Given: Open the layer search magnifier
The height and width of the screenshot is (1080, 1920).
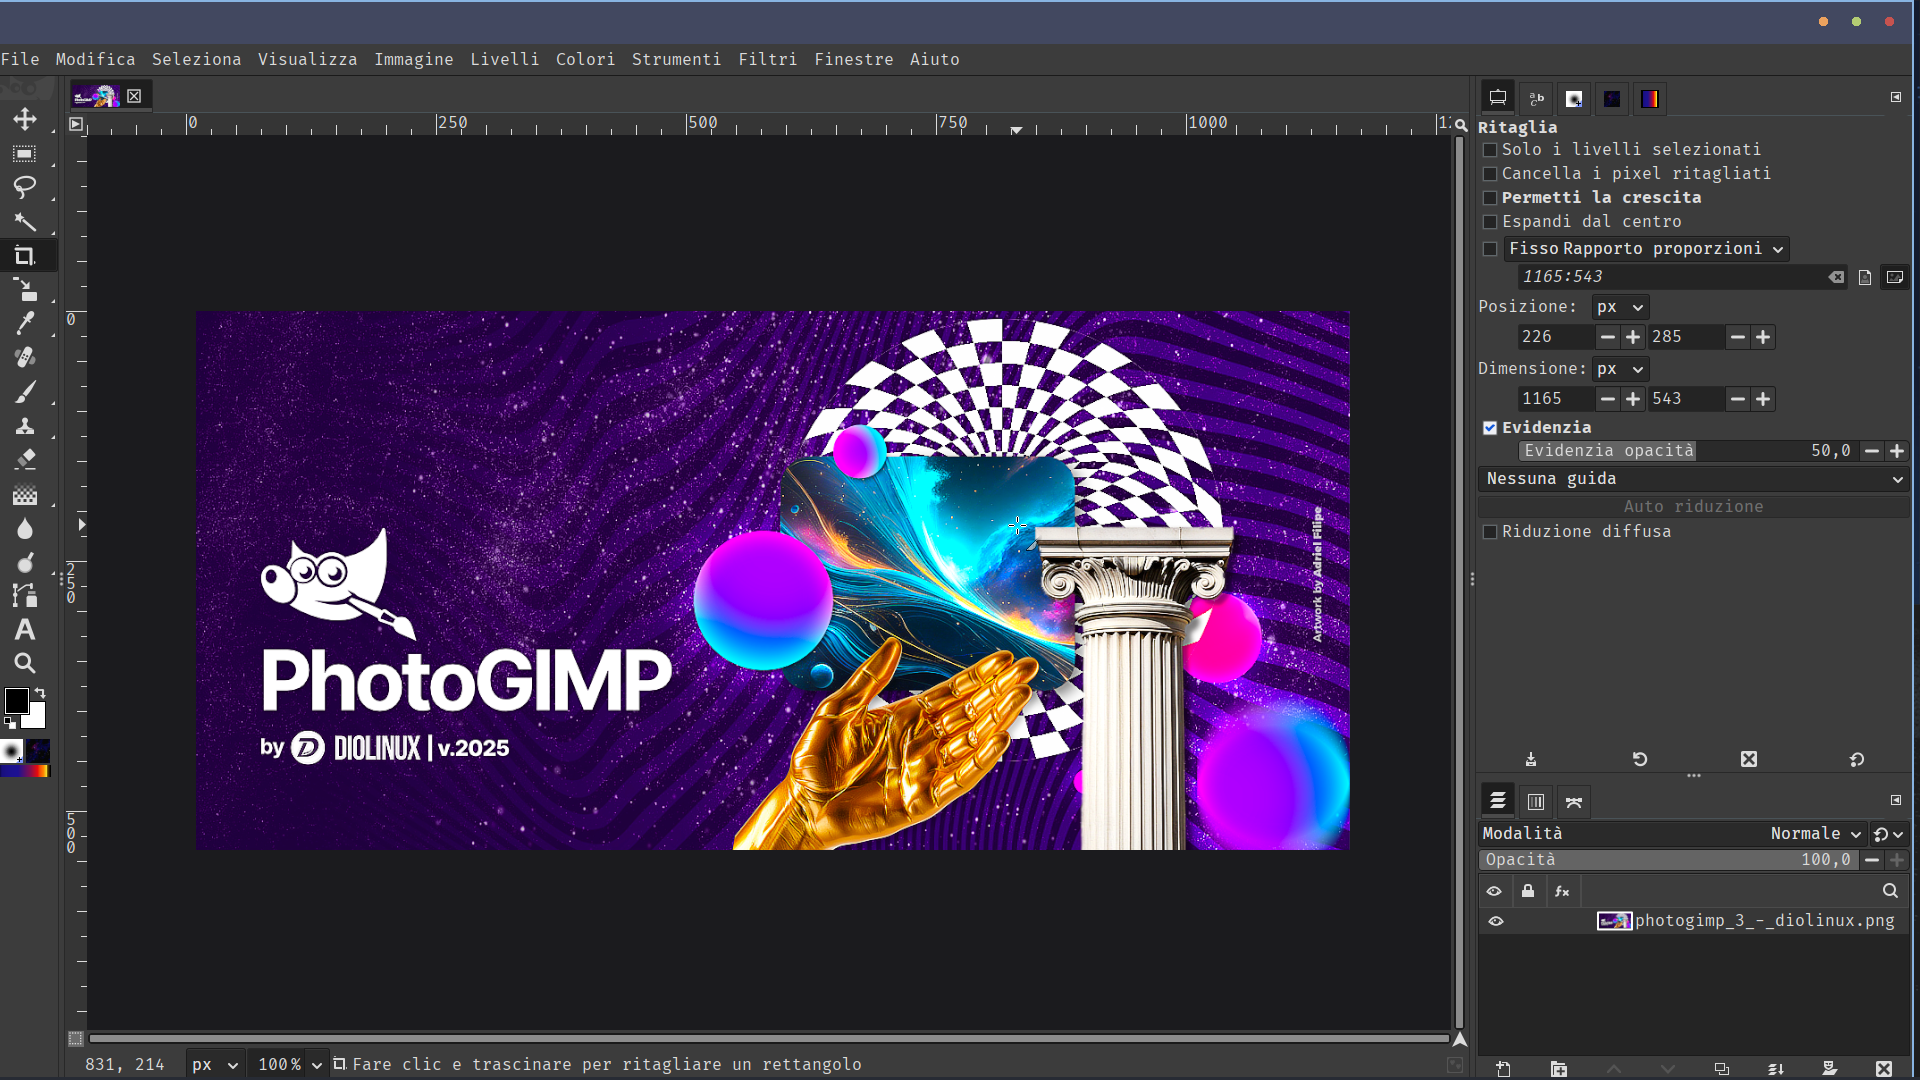Looking at the screenshot, I should point(1890,891).
